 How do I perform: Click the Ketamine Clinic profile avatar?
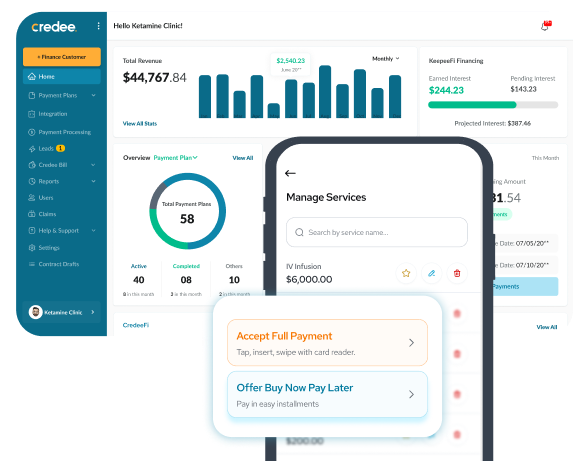(36, 312)
